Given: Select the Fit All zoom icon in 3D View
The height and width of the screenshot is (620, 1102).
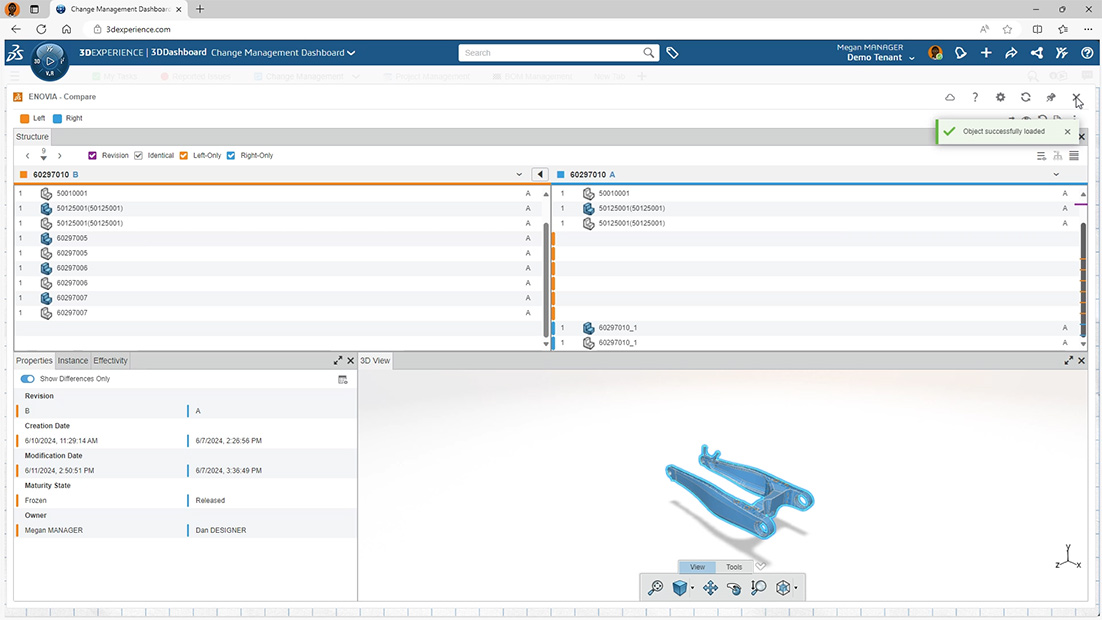Looking at the screenshot, I should point(656,587).
